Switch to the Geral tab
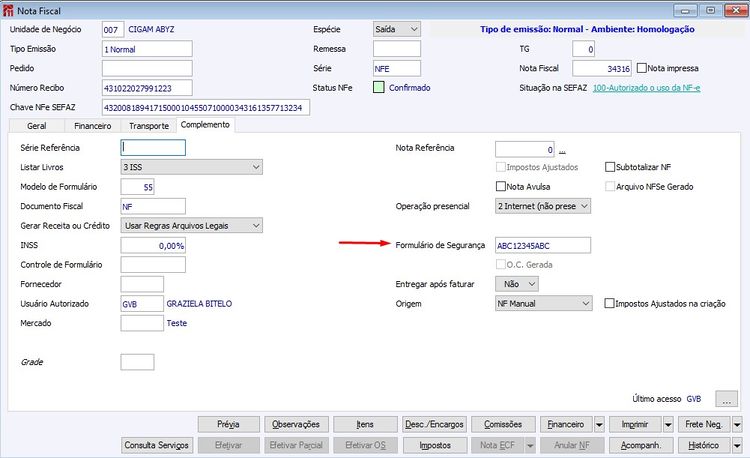This screenshot has width=750, height=458. point(37,126)
